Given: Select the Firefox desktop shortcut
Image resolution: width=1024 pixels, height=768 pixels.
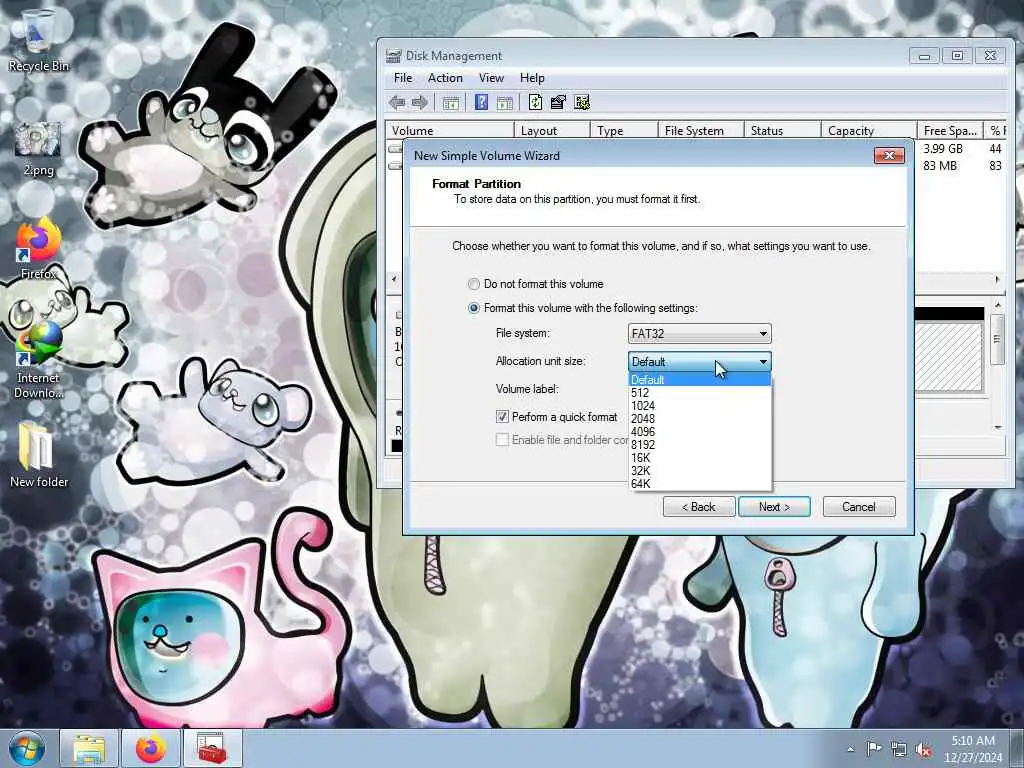Looking at the screenshot, I should [x=39, y=250].
